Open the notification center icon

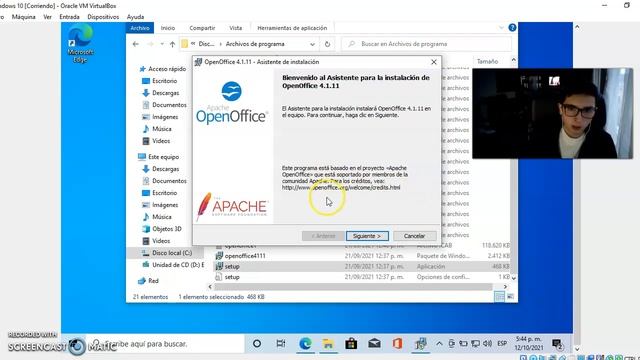pos(558,344)
